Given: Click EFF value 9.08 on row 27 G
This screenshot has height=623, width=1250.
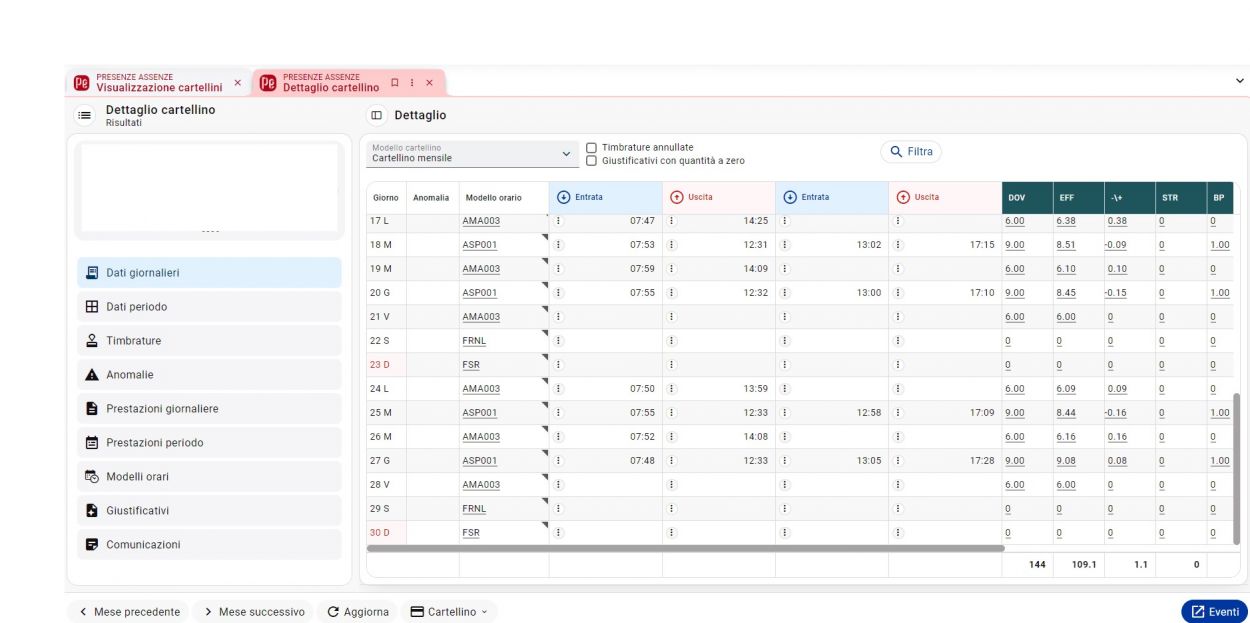Looking at the screenshot, I should 1066,461.
